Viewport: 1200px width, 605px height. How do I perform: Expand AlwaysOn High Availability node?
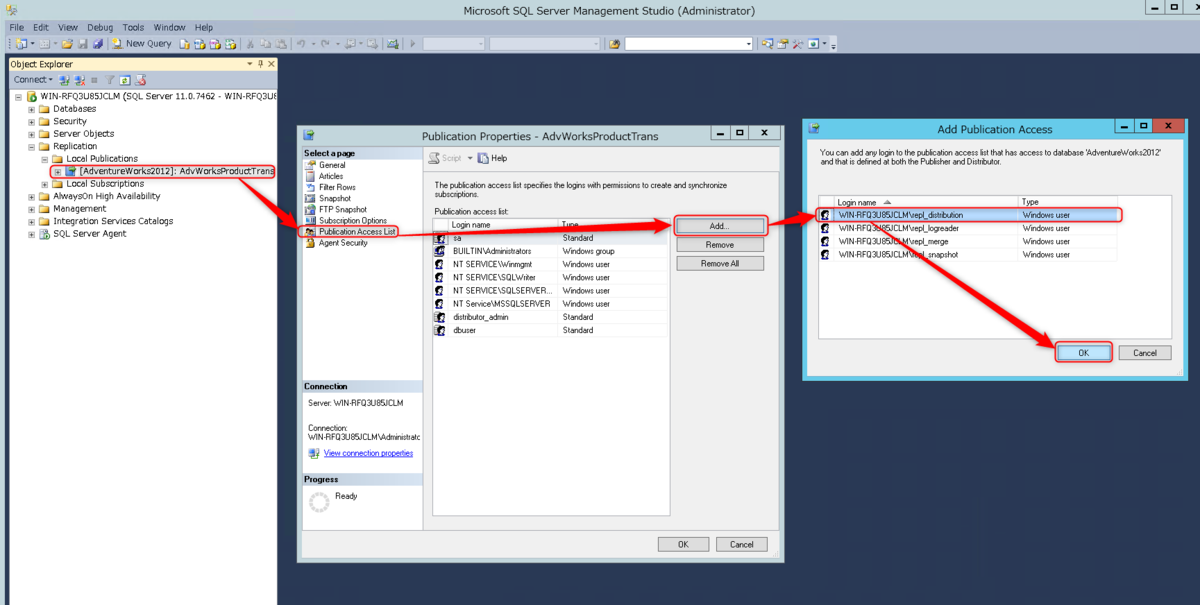tap(31, 197)
